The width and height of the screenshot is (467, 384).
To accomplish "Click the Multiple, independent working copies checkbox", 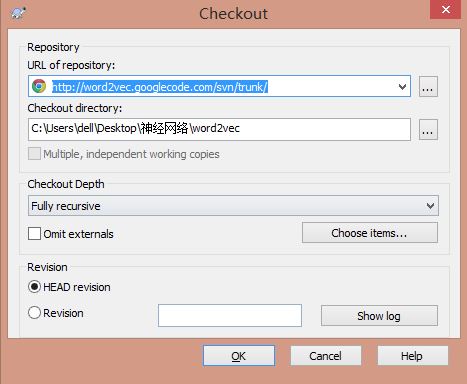I will [x=34, y=154].
